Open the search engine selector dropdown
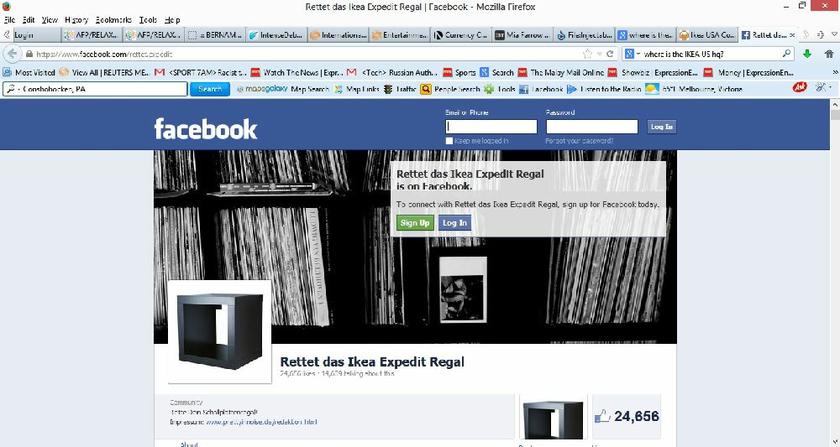 (x=632, y=54)
